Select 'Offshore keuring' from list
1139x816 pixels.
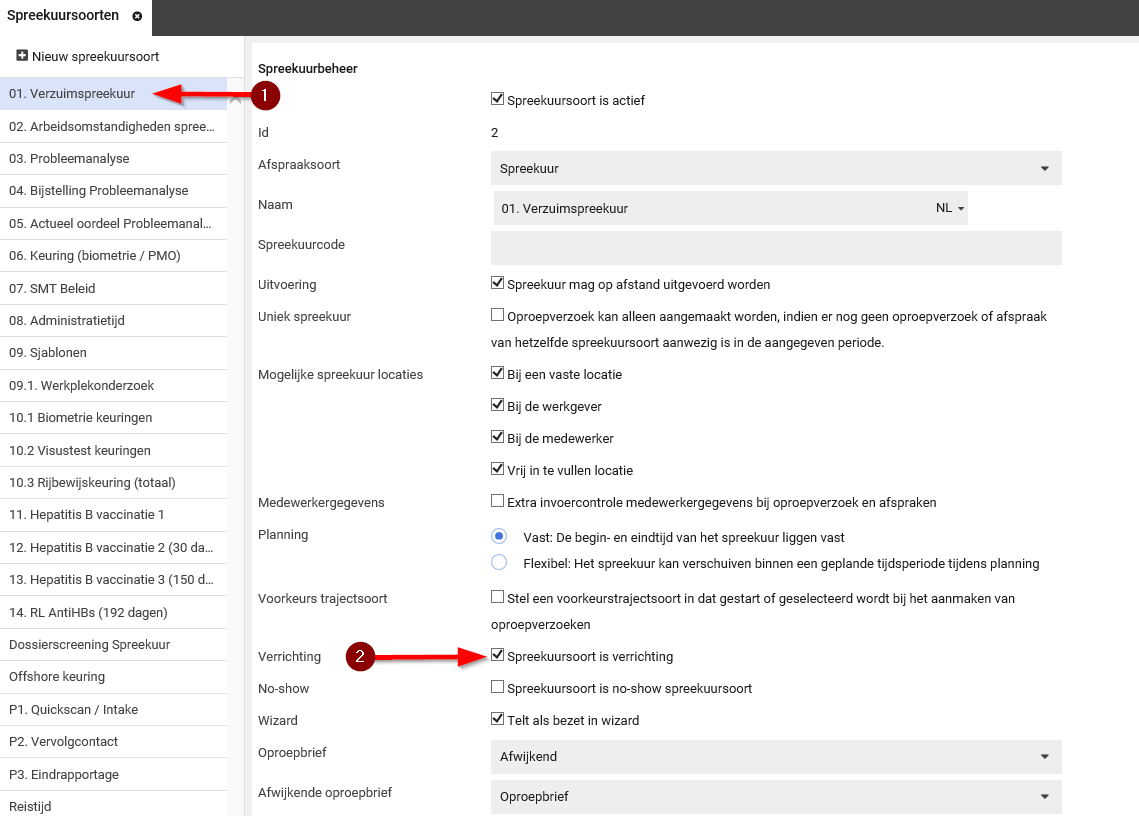pos(57,677)
